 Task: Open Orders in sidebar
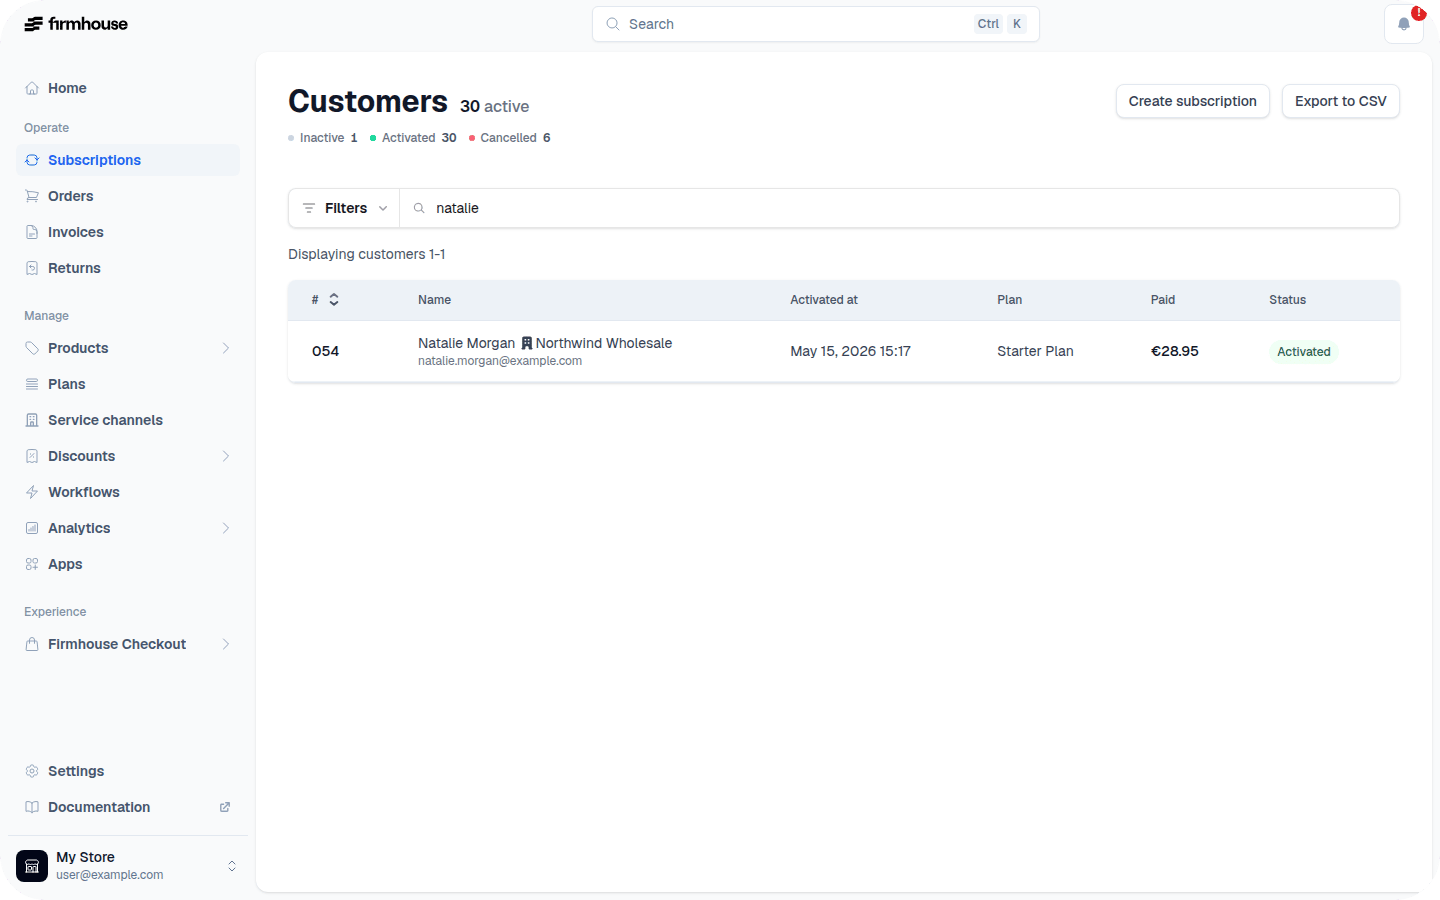(x=128, y=196)
